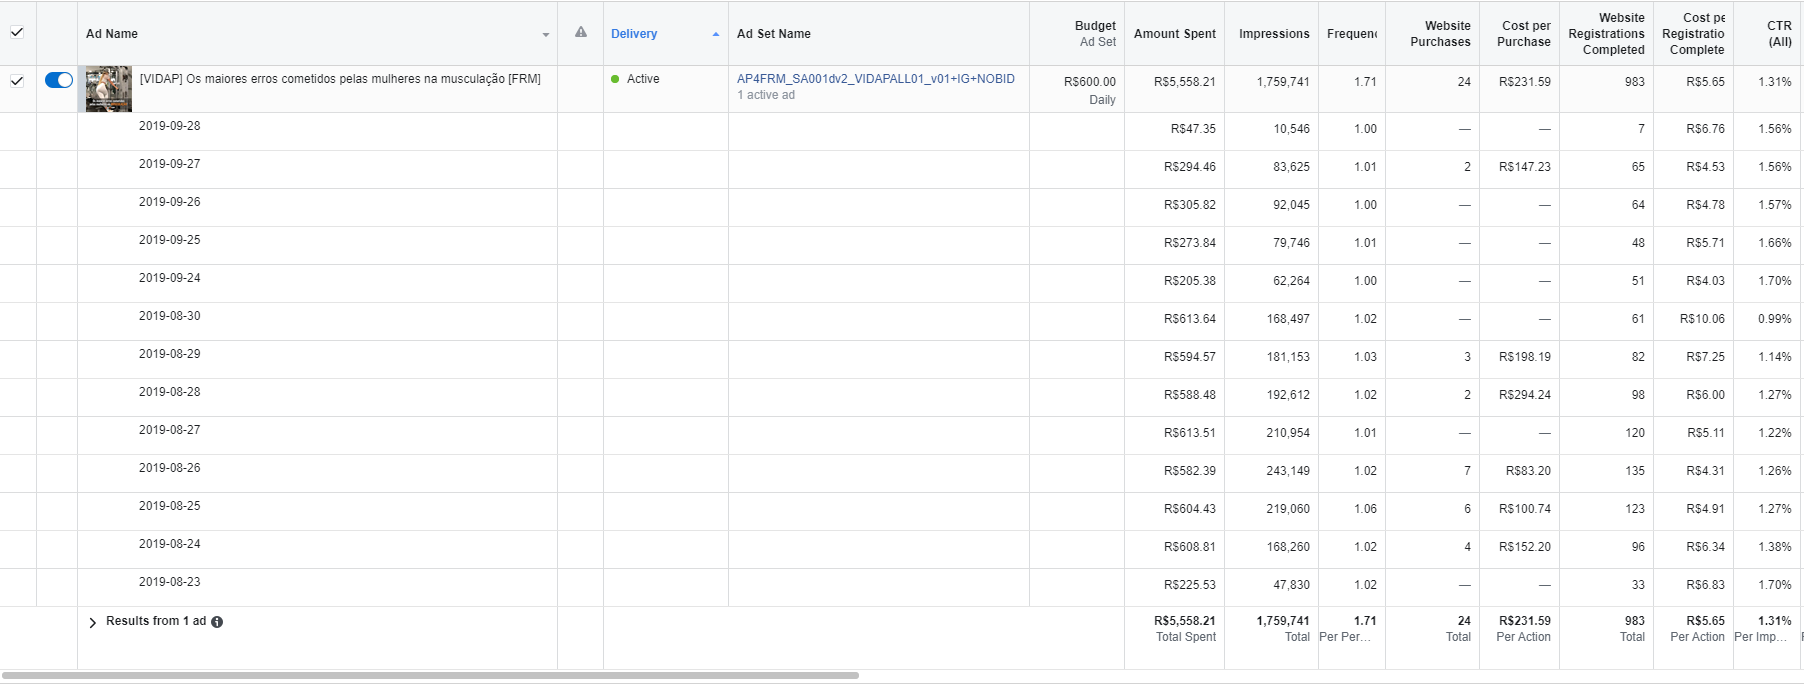Image resolution: width=1804 pixels, height=686 pixels.
Task: Sort by Impressions column header
Action: tap(1274, 34)
